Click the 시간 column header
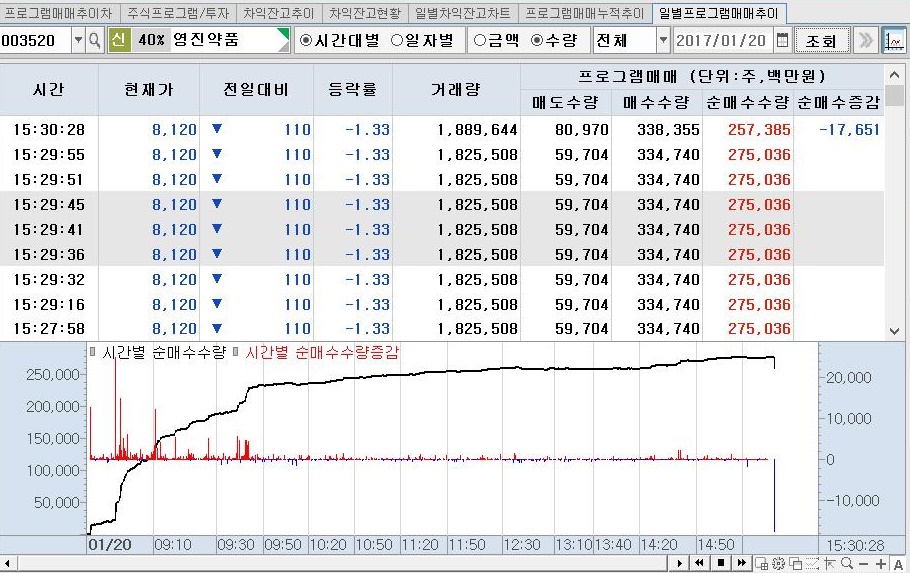The height and width of the screenshot is (573, 910). [x=49, y=89]
